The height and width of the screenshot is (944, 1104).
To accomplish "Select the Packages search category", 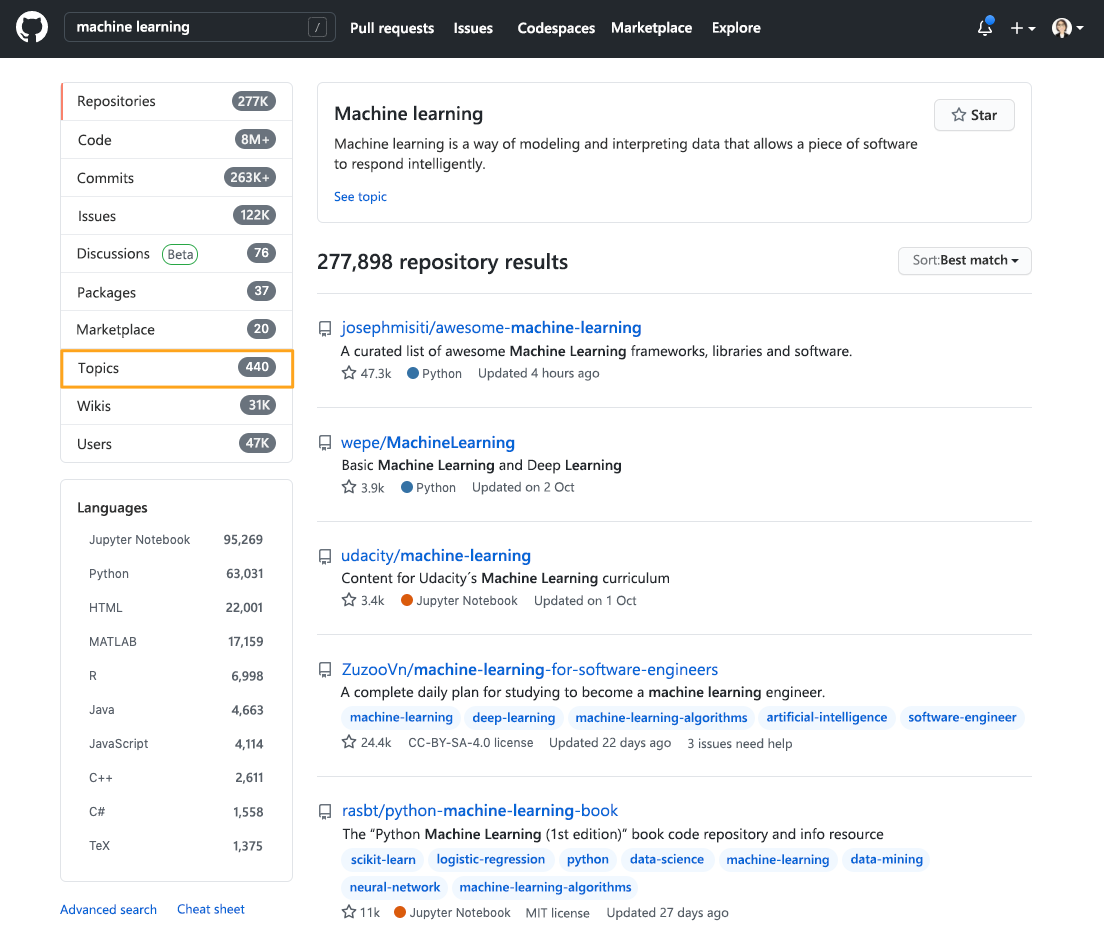I will (177, 291).
